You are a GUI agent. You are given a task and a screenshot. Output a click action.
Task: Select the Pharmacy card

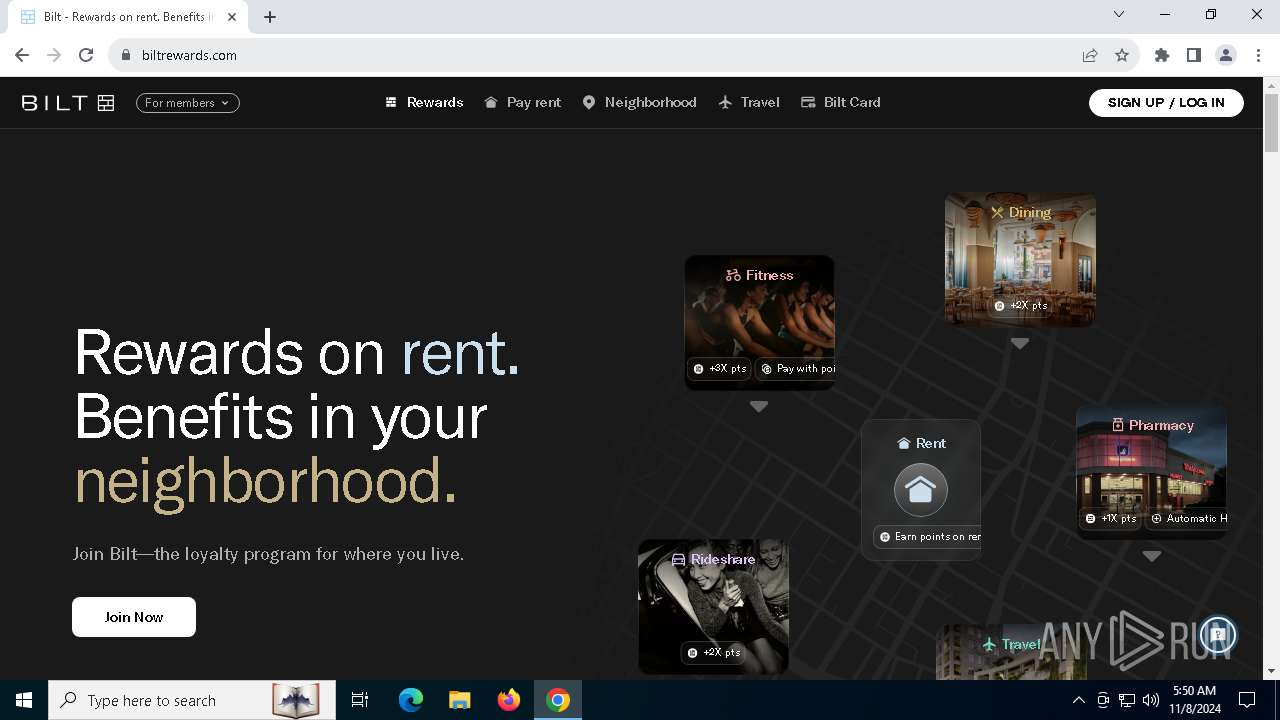coord(1151,471)
